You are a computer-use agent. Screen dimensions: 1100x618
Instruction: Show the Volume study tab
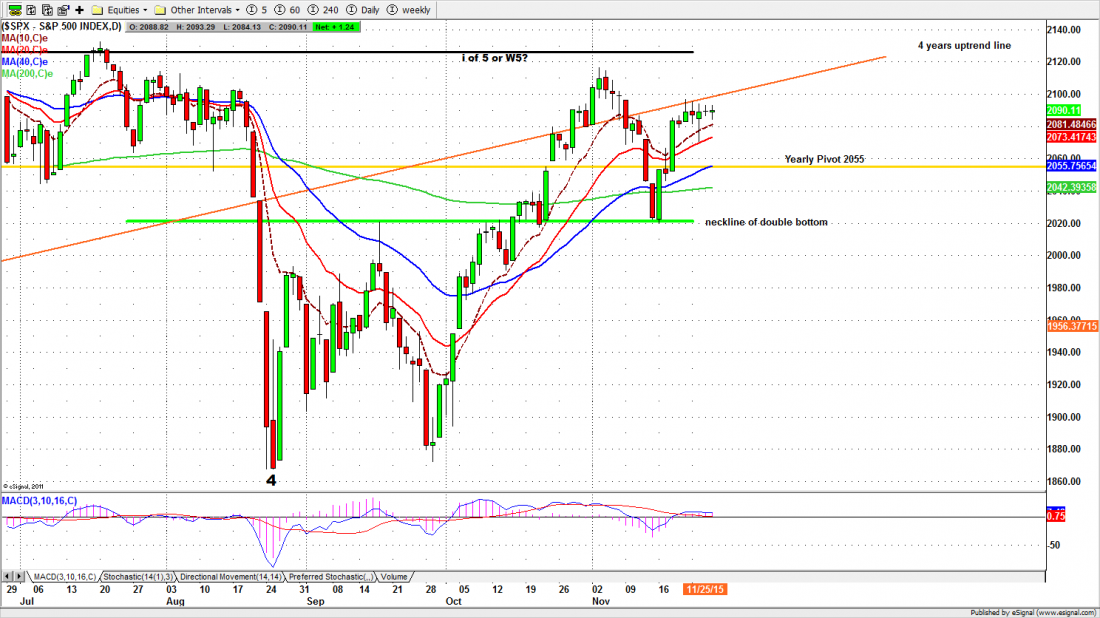(393, 577)
